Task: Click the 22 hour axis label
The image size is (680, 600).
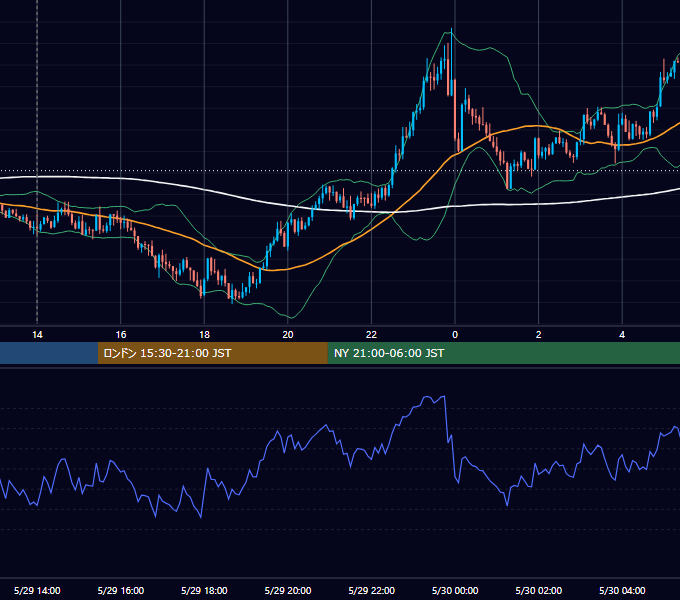Action: (372, 335)
